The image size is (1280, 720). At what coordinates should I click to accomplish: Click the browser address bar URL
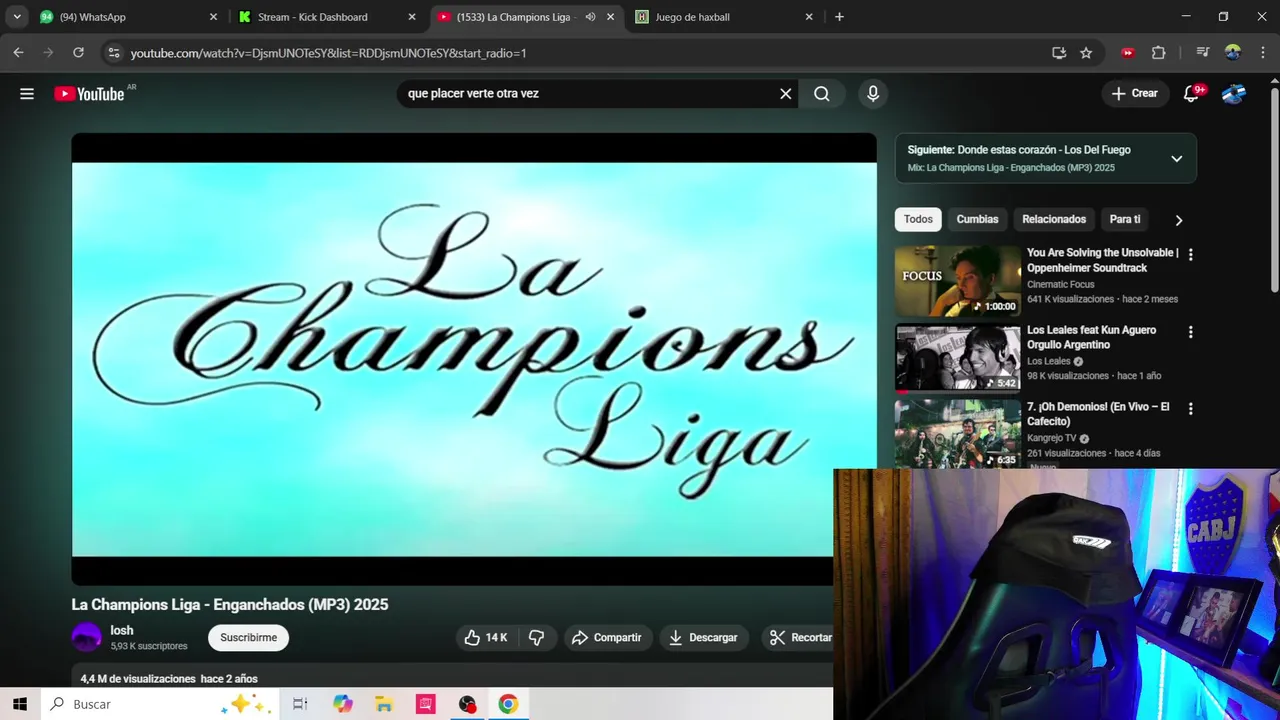pos(328,53)
